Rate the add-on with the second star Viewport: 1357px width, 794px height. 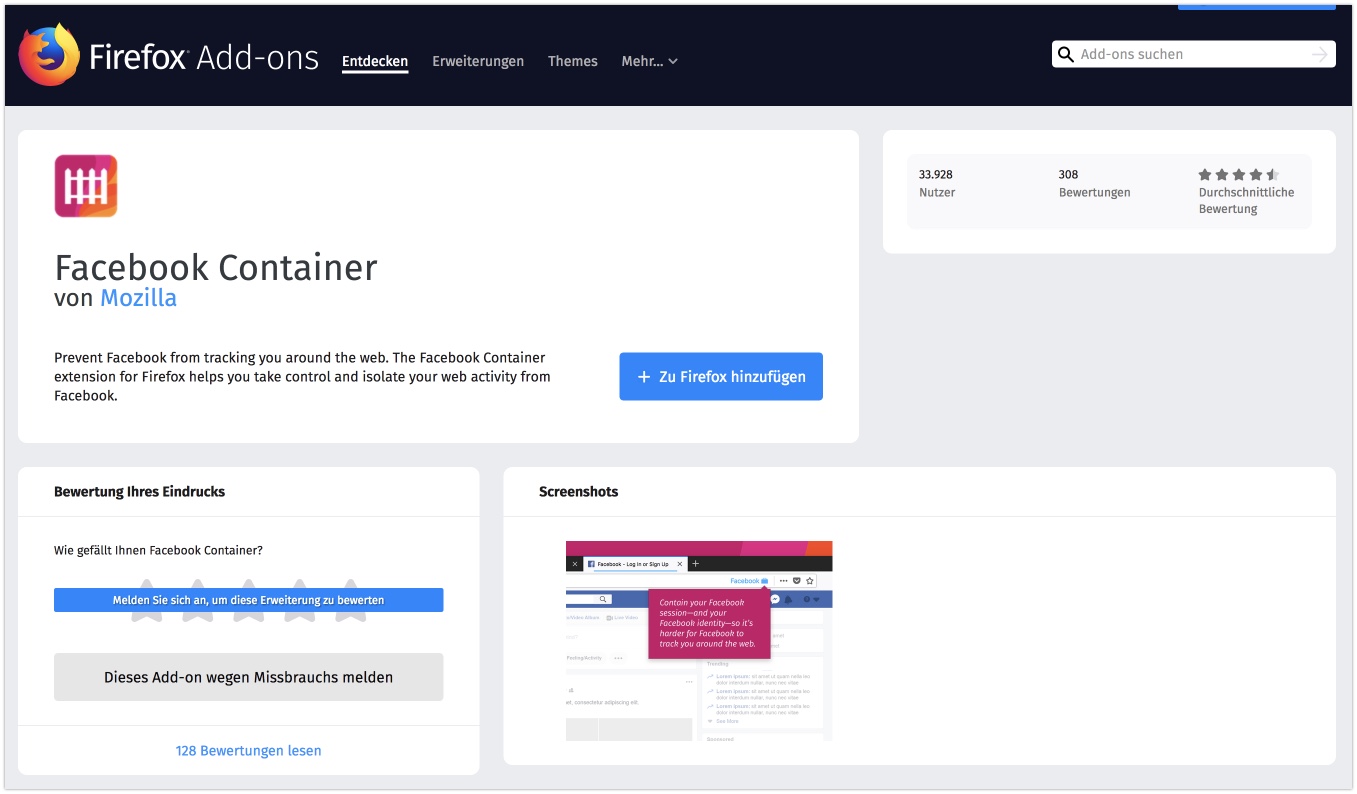[198, 616]
